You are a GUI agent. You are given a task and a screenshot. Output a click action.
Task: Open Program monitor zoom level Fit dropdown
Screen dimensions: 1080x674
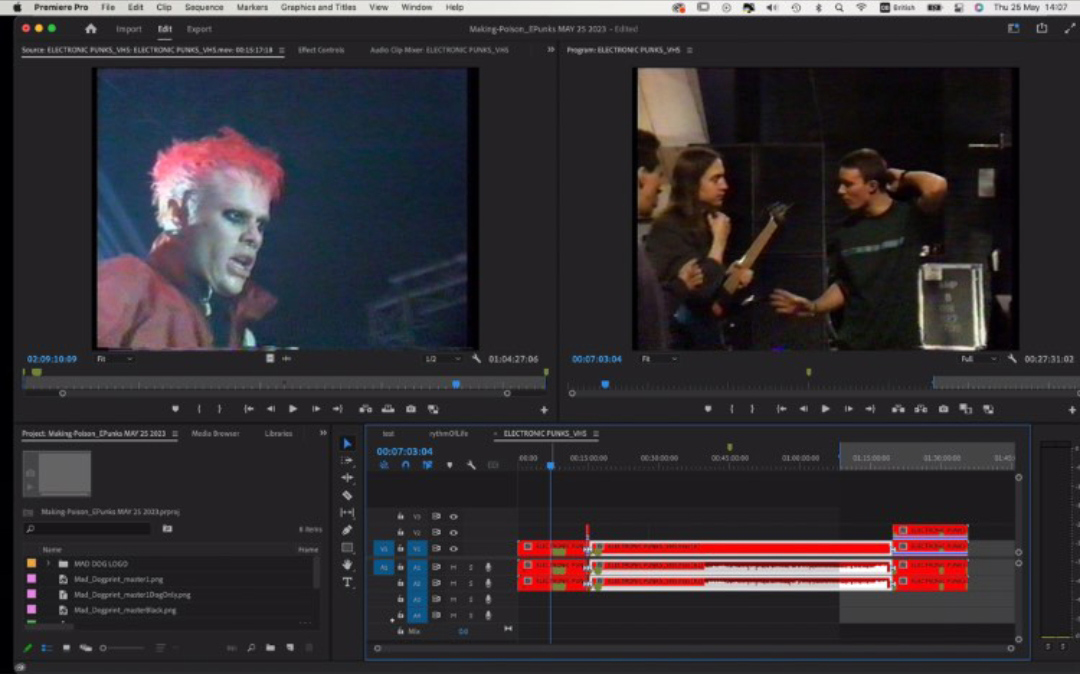point(659,359)
